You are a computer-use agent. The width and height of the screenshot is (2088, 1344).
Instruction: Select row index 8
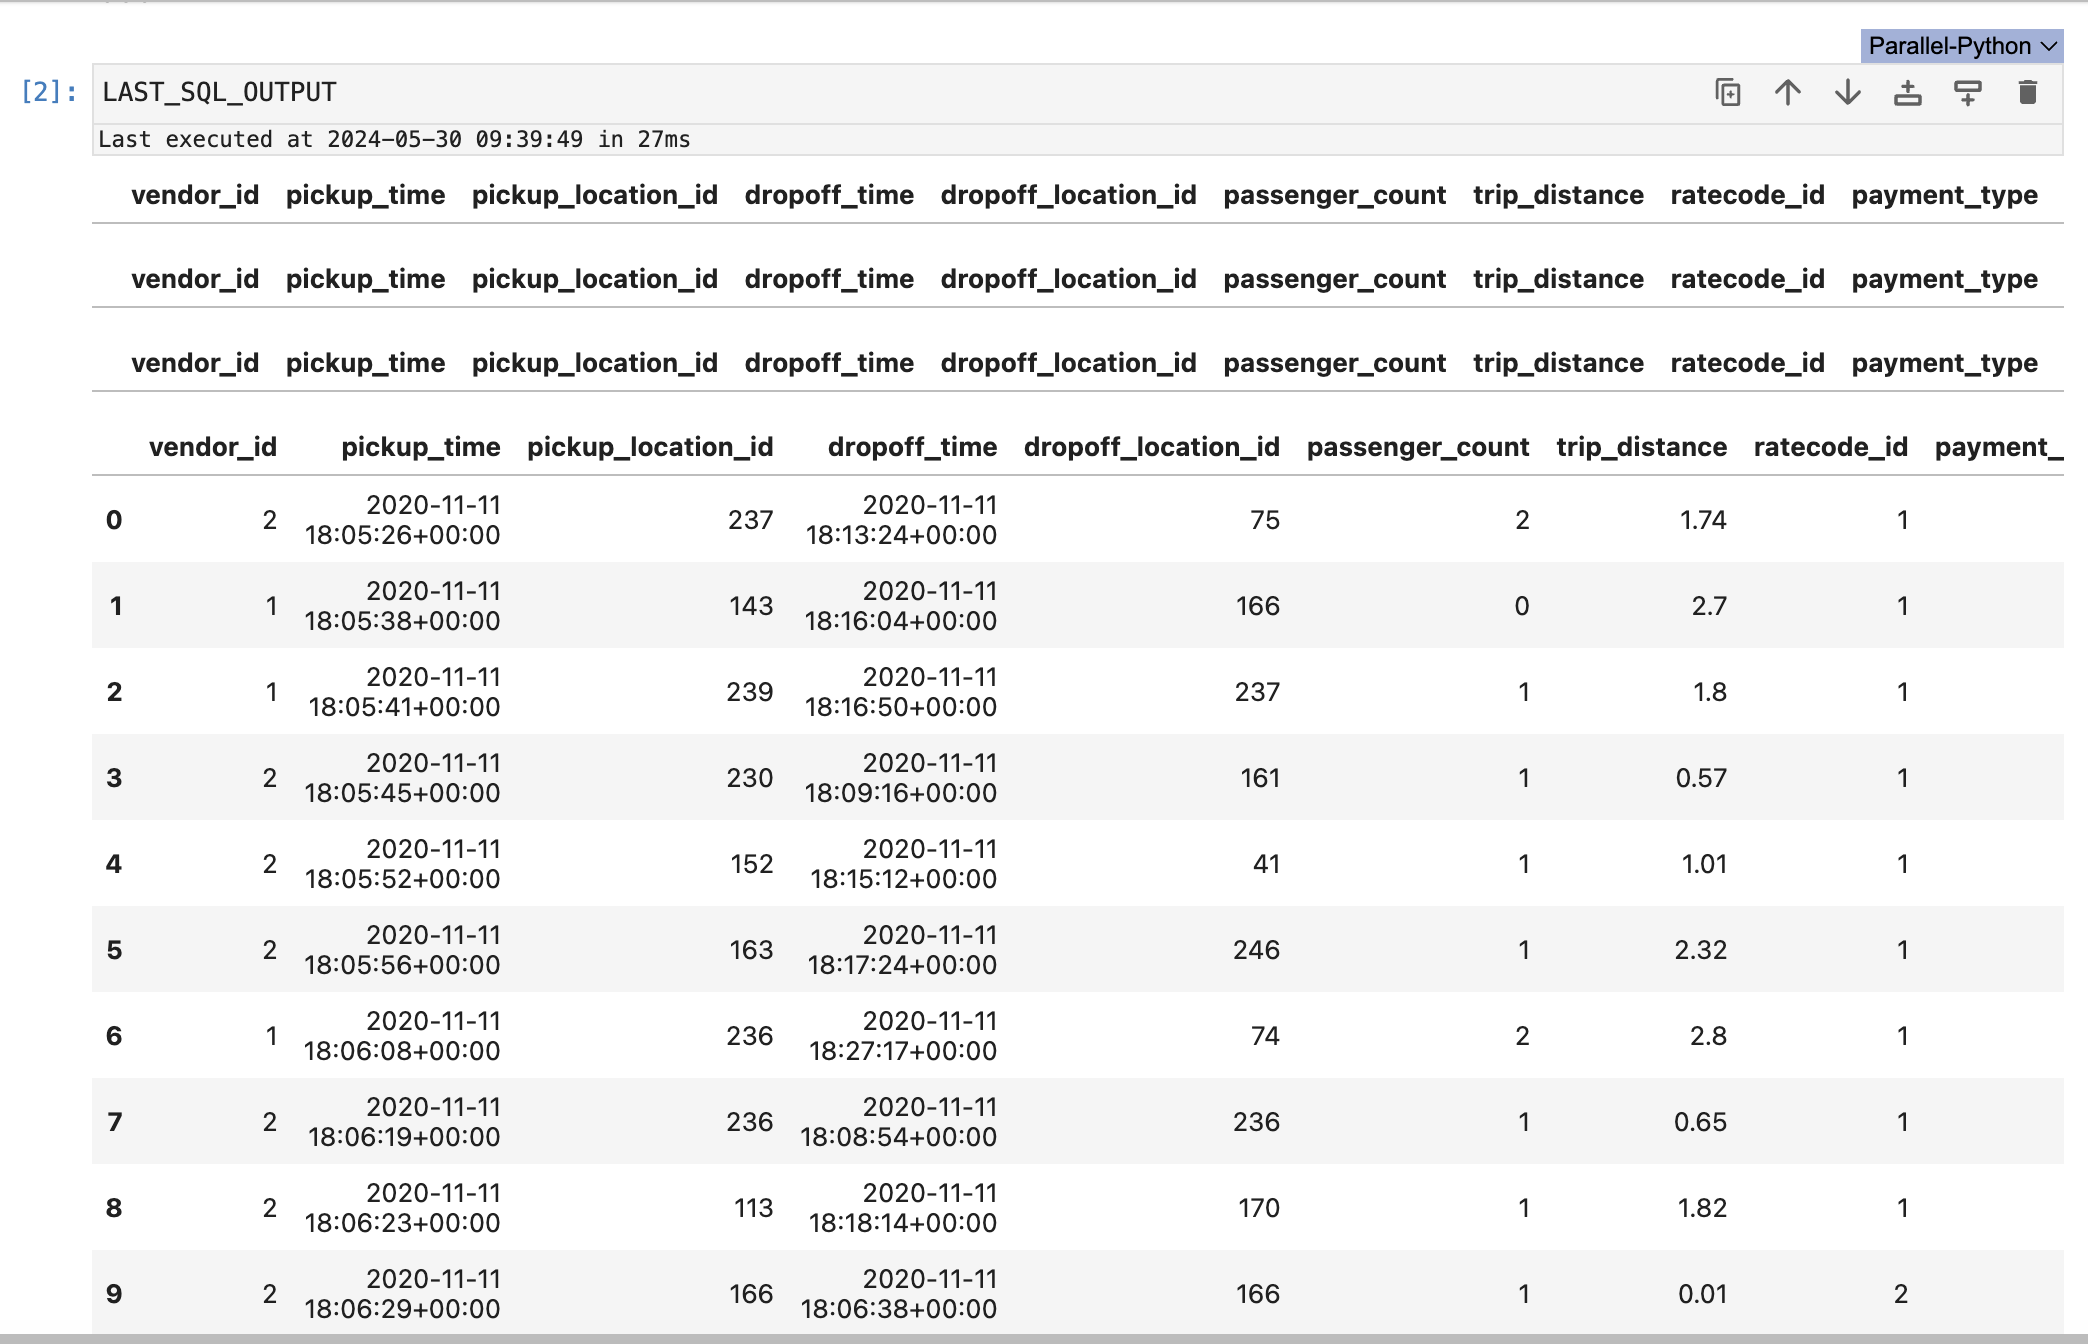point(114,1208)
